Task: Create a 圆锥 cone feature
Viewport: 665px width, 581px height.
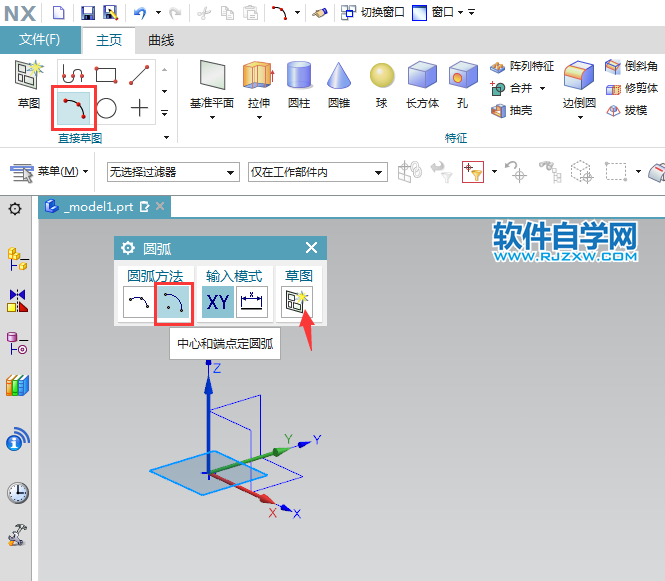Action: pos(339,85)
